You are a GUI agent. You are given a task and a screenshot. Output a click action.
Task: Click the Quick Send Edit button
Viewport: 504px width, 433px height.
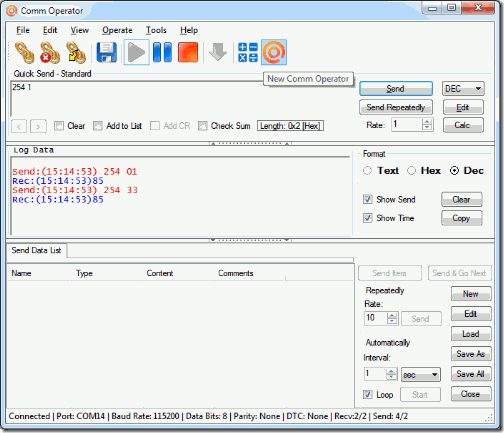coord(463,107)
